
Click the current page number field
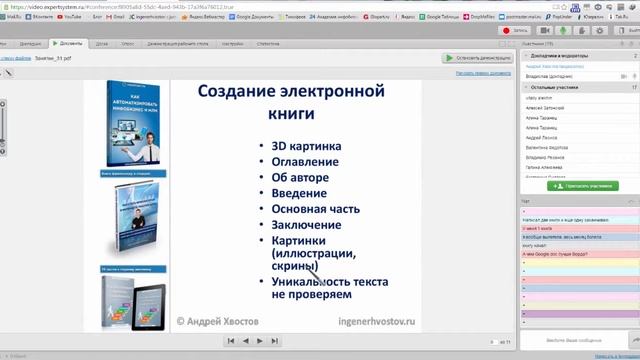pos(493,342)
